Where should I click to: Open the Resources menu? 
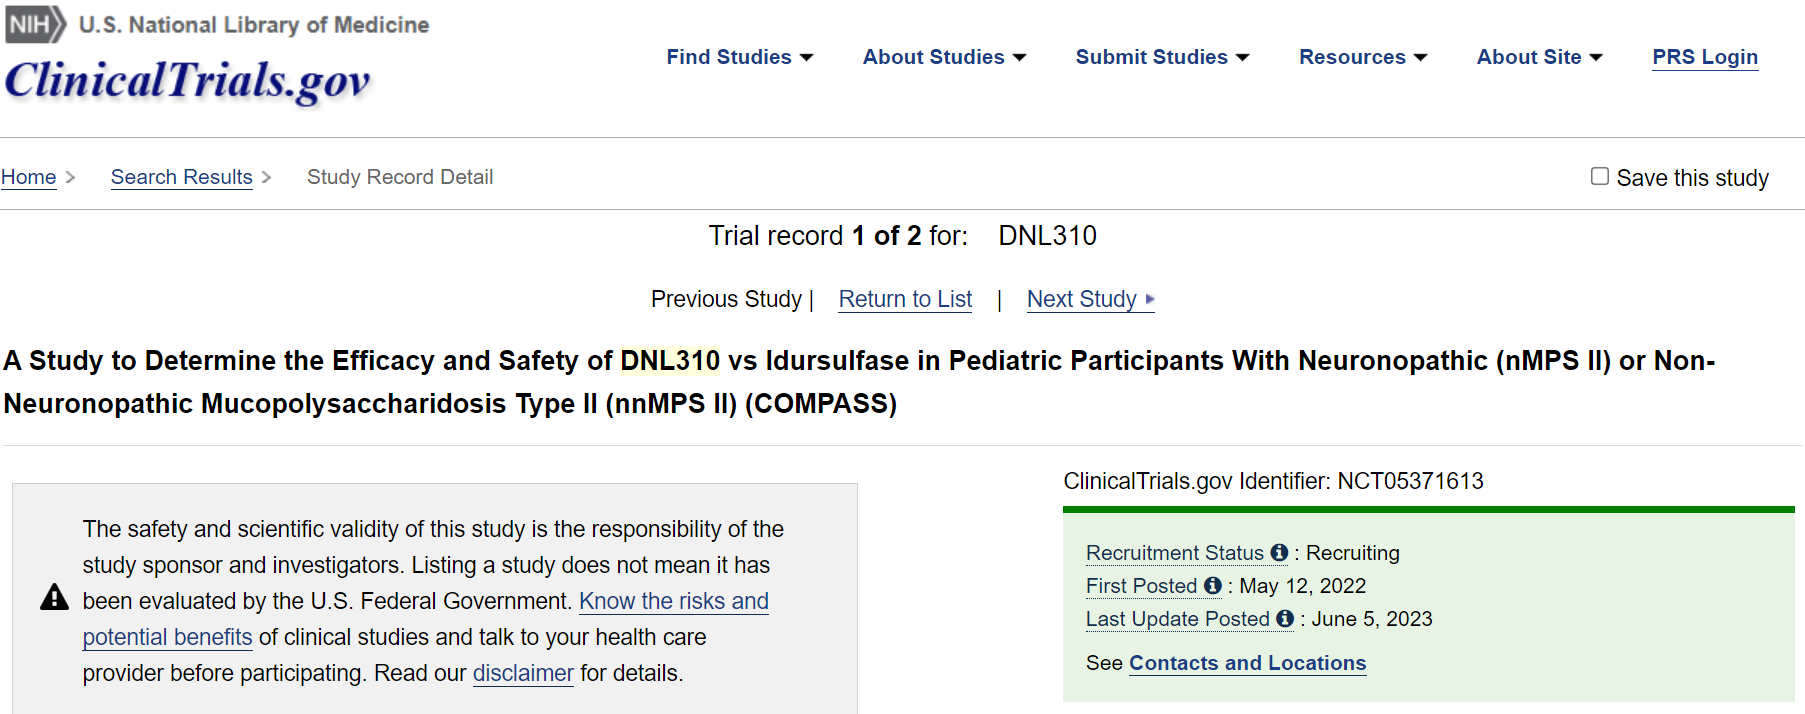click(x=1362, y=57)
